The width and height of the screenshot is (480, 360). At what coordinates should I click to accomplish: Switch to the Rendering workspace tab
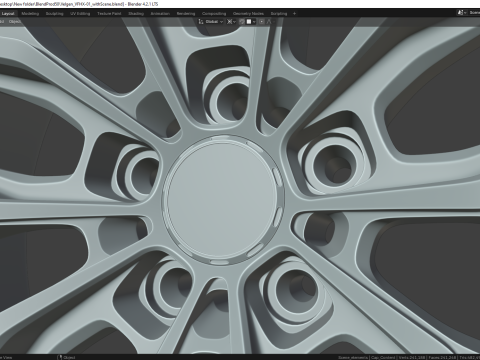(186, 14)
